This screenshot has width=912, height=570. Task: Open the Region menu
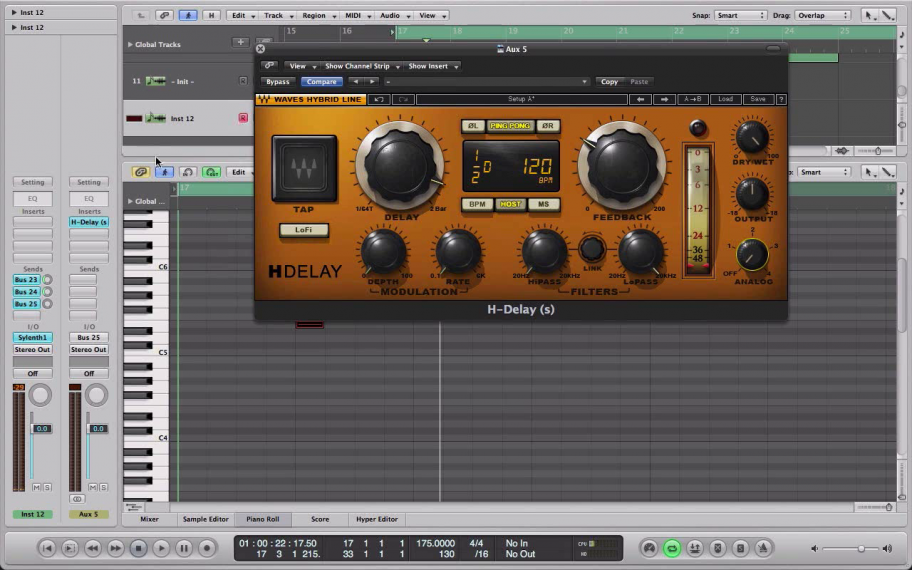point(318,16)
